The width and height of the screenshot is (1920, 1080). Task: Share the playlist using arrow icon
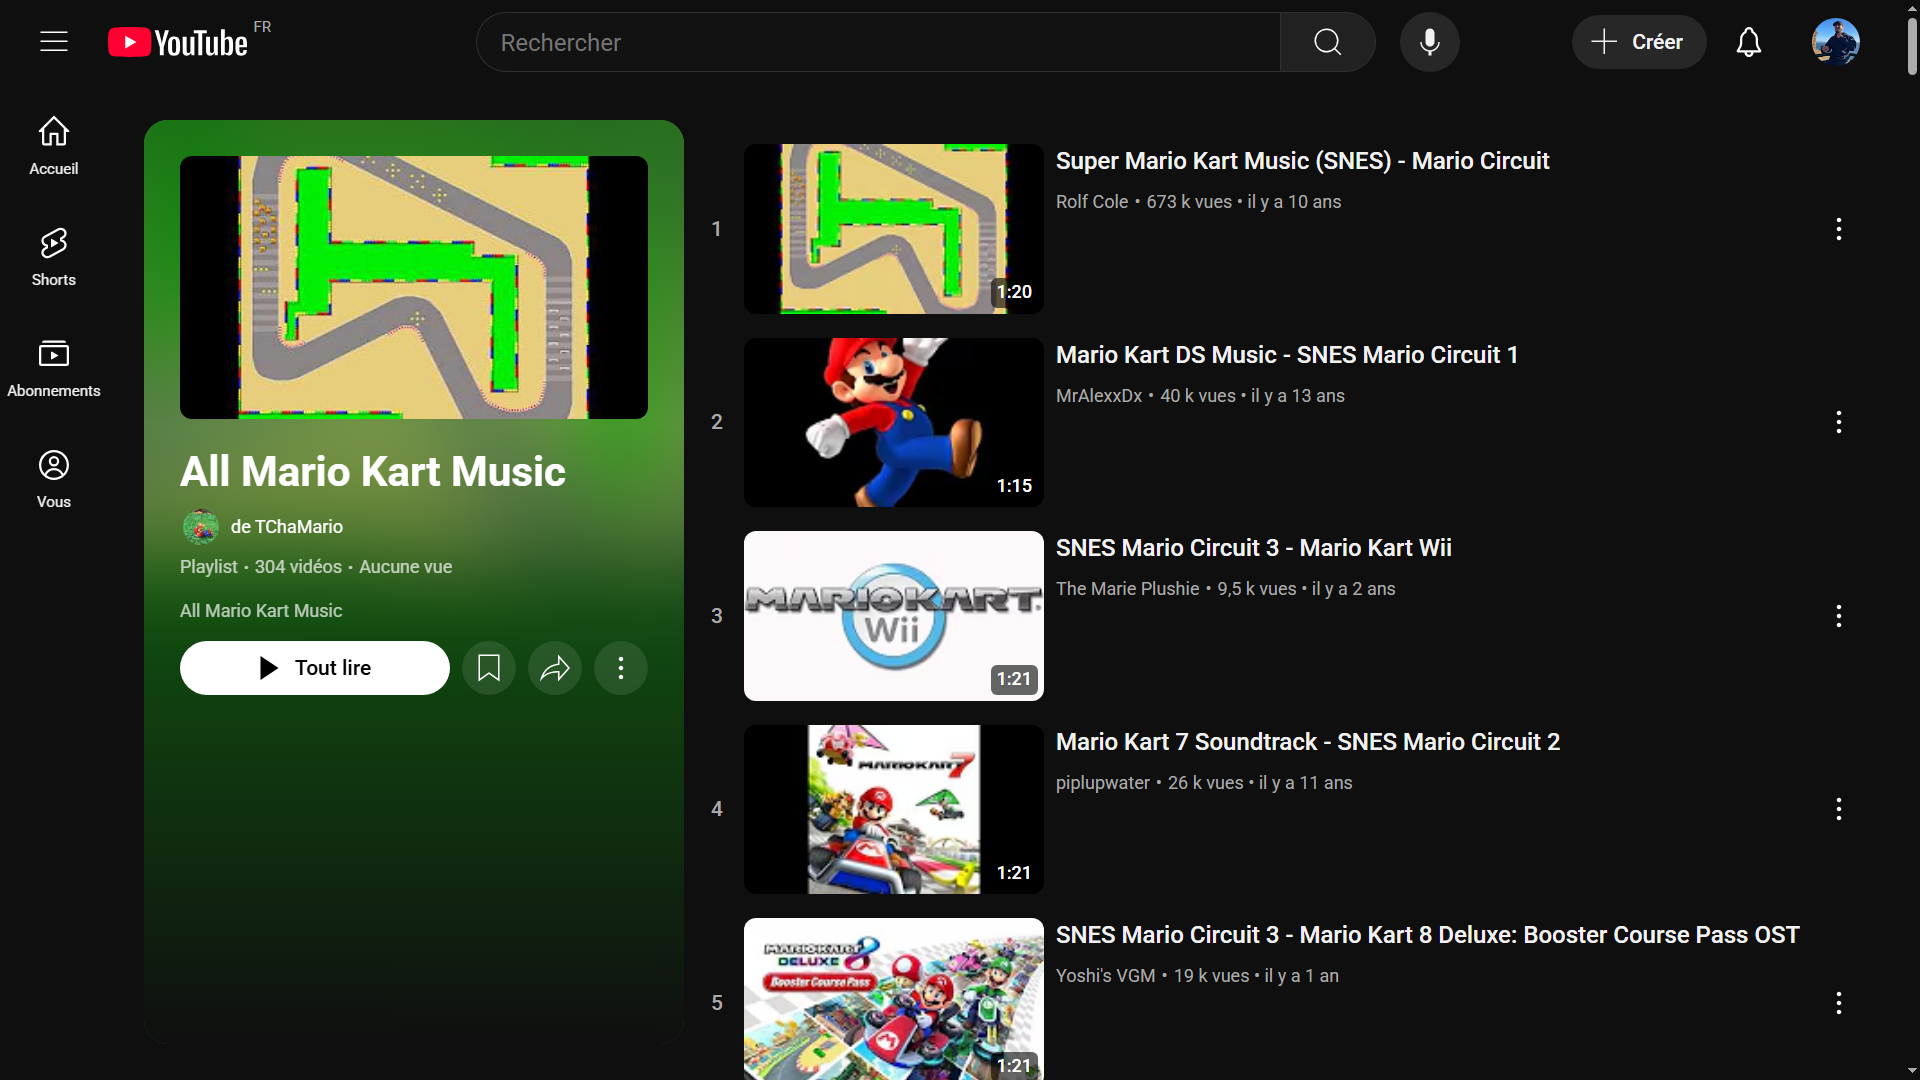(555, 668)
